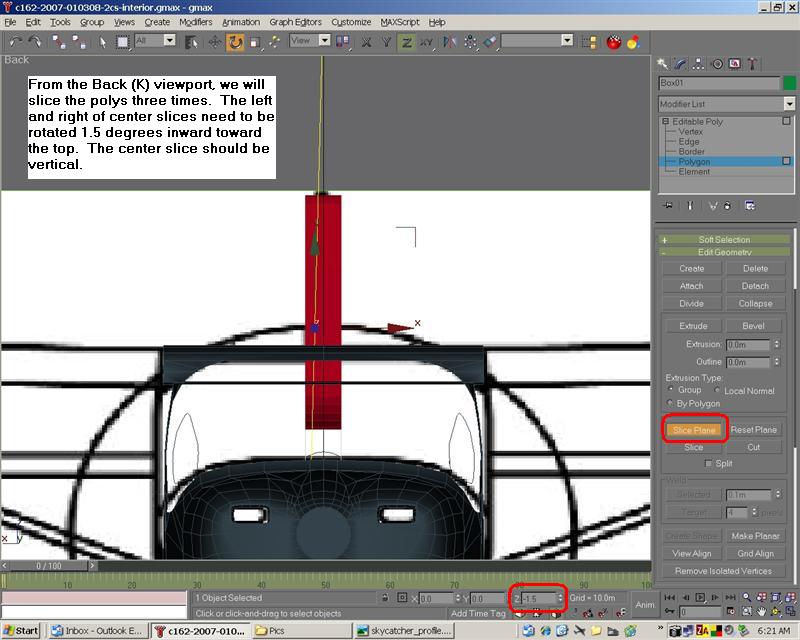
Task: Check the Split checkbox
Action: tap(708, 463)
